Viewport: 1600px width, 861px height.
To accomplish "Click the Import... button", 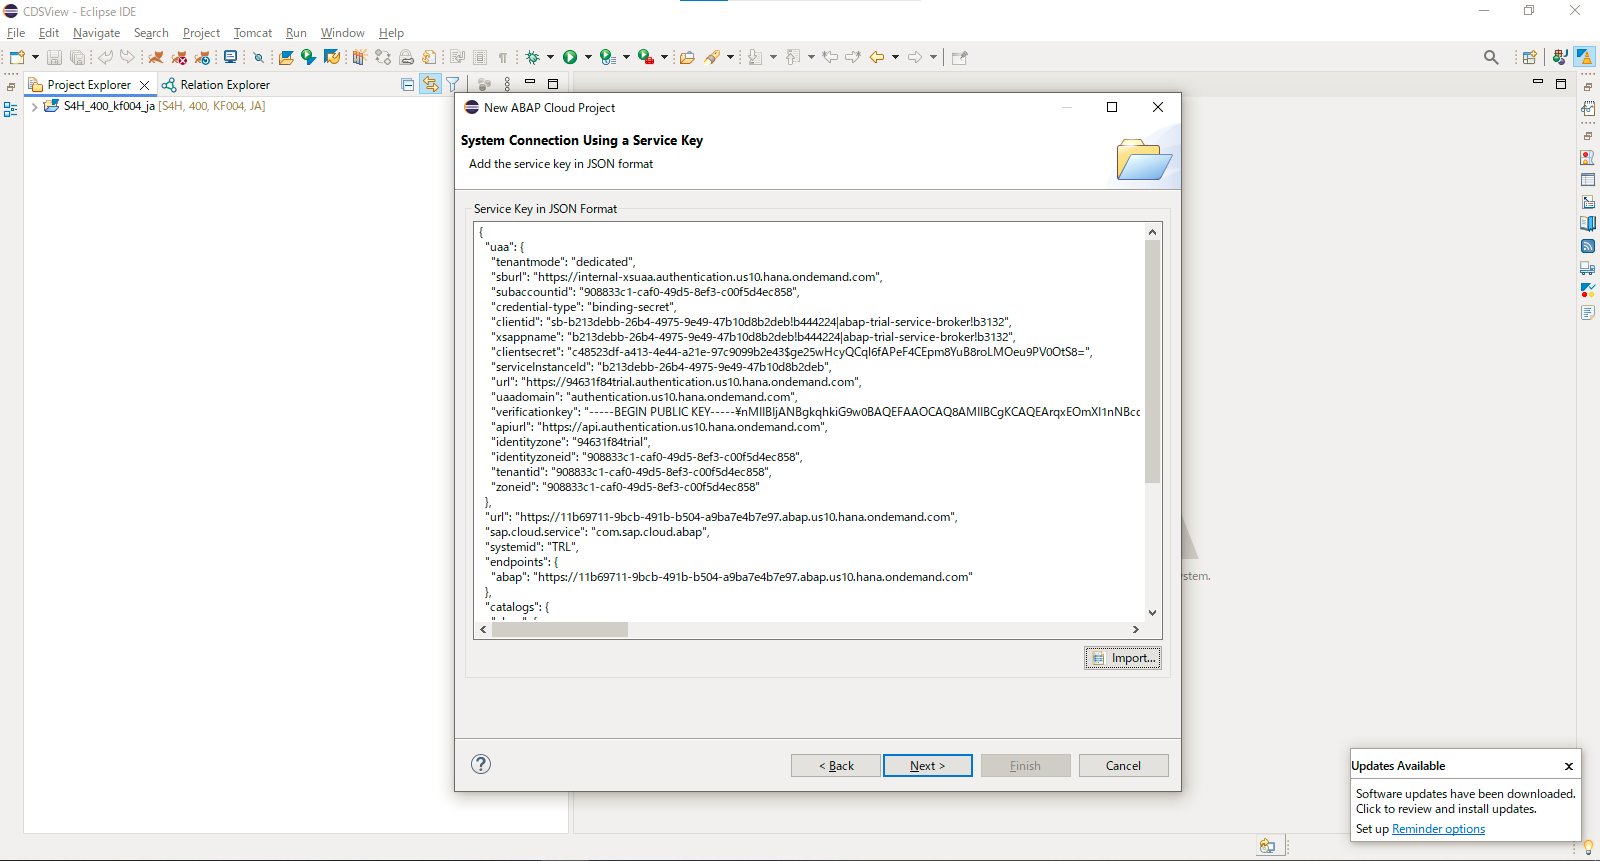I will pos(1123,658).
